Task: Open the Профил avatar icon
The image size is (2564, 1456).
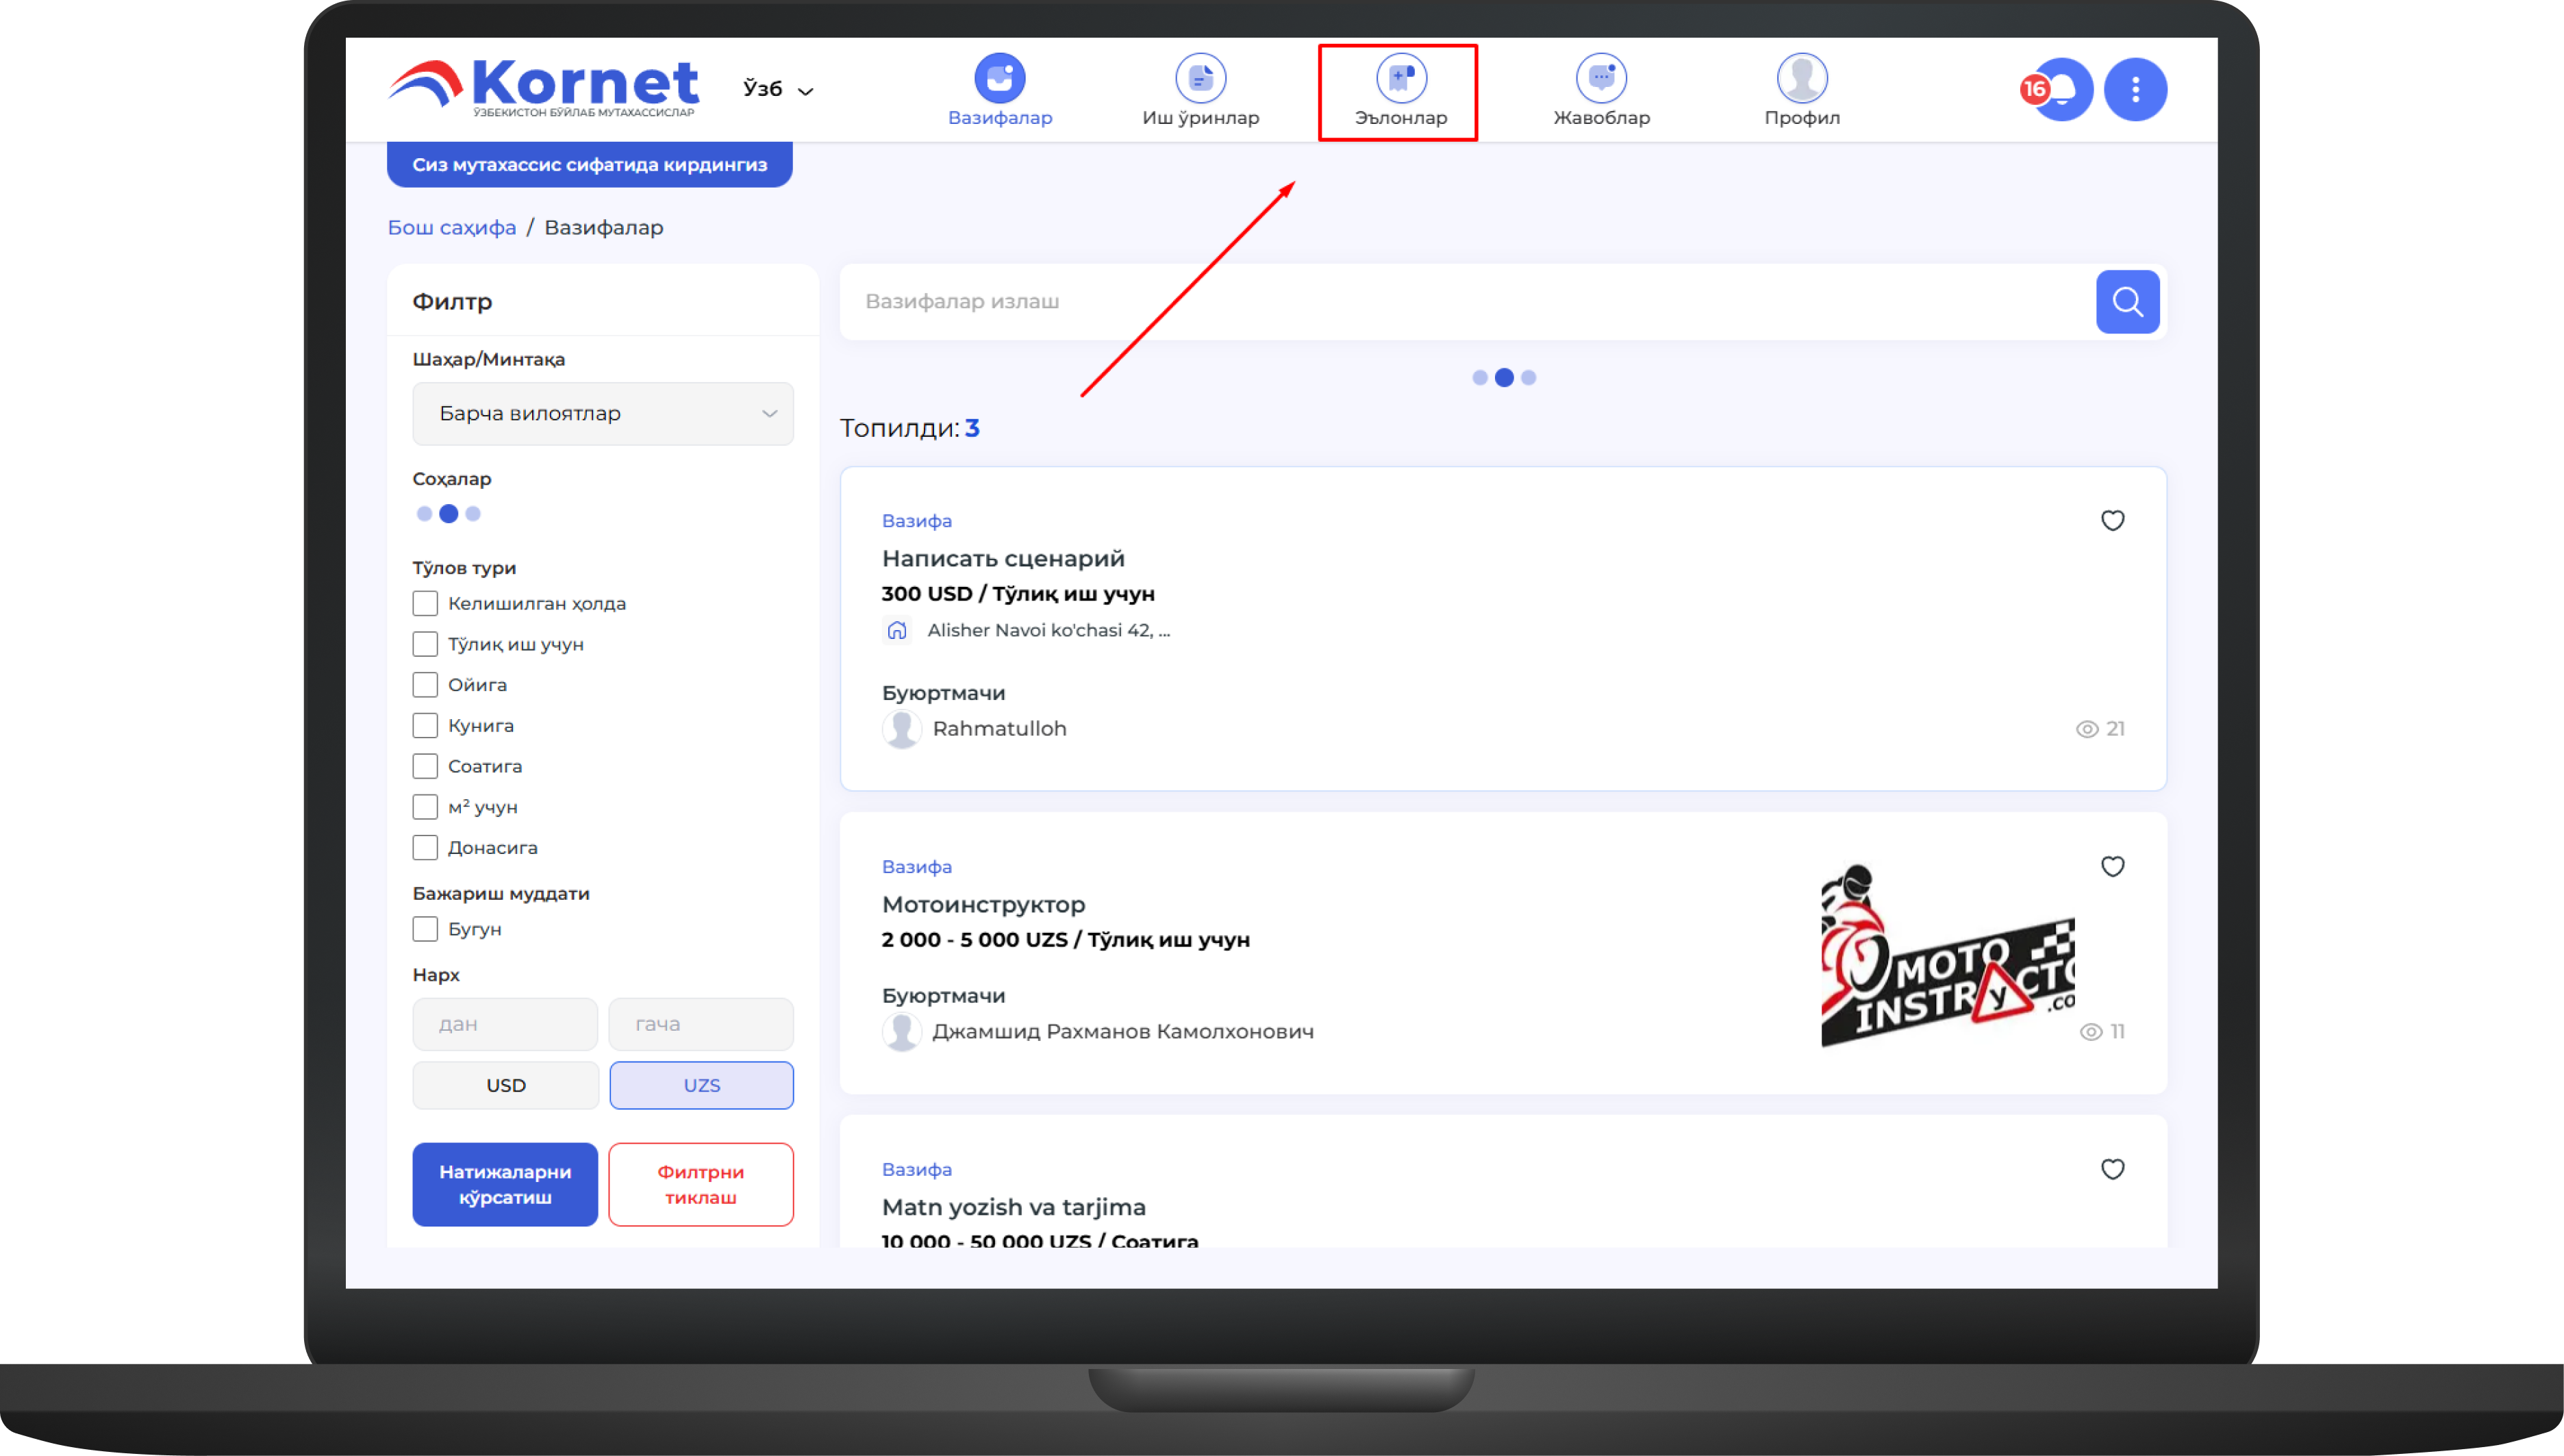Action: pos(1802,78)
